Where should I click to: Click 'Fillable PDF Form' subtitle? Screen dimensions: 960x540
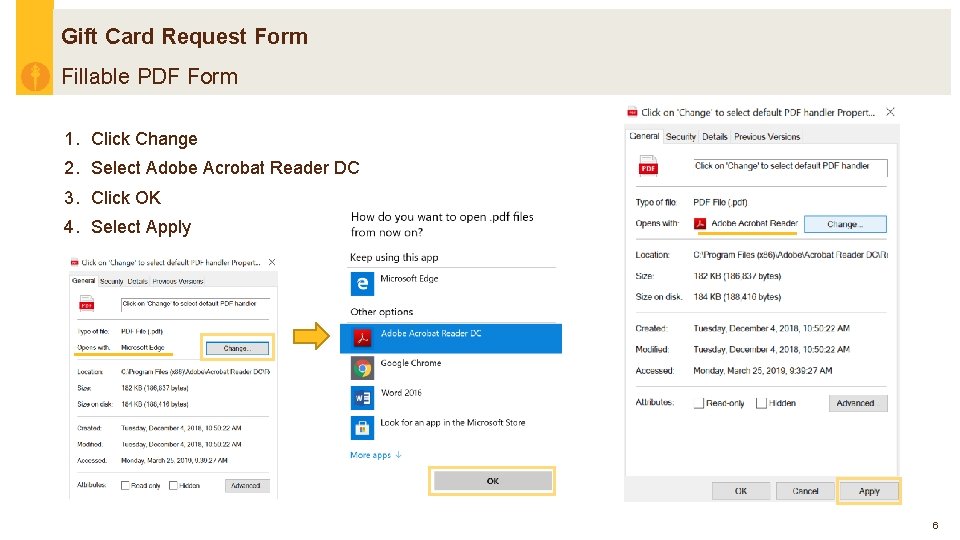(149, 77)
